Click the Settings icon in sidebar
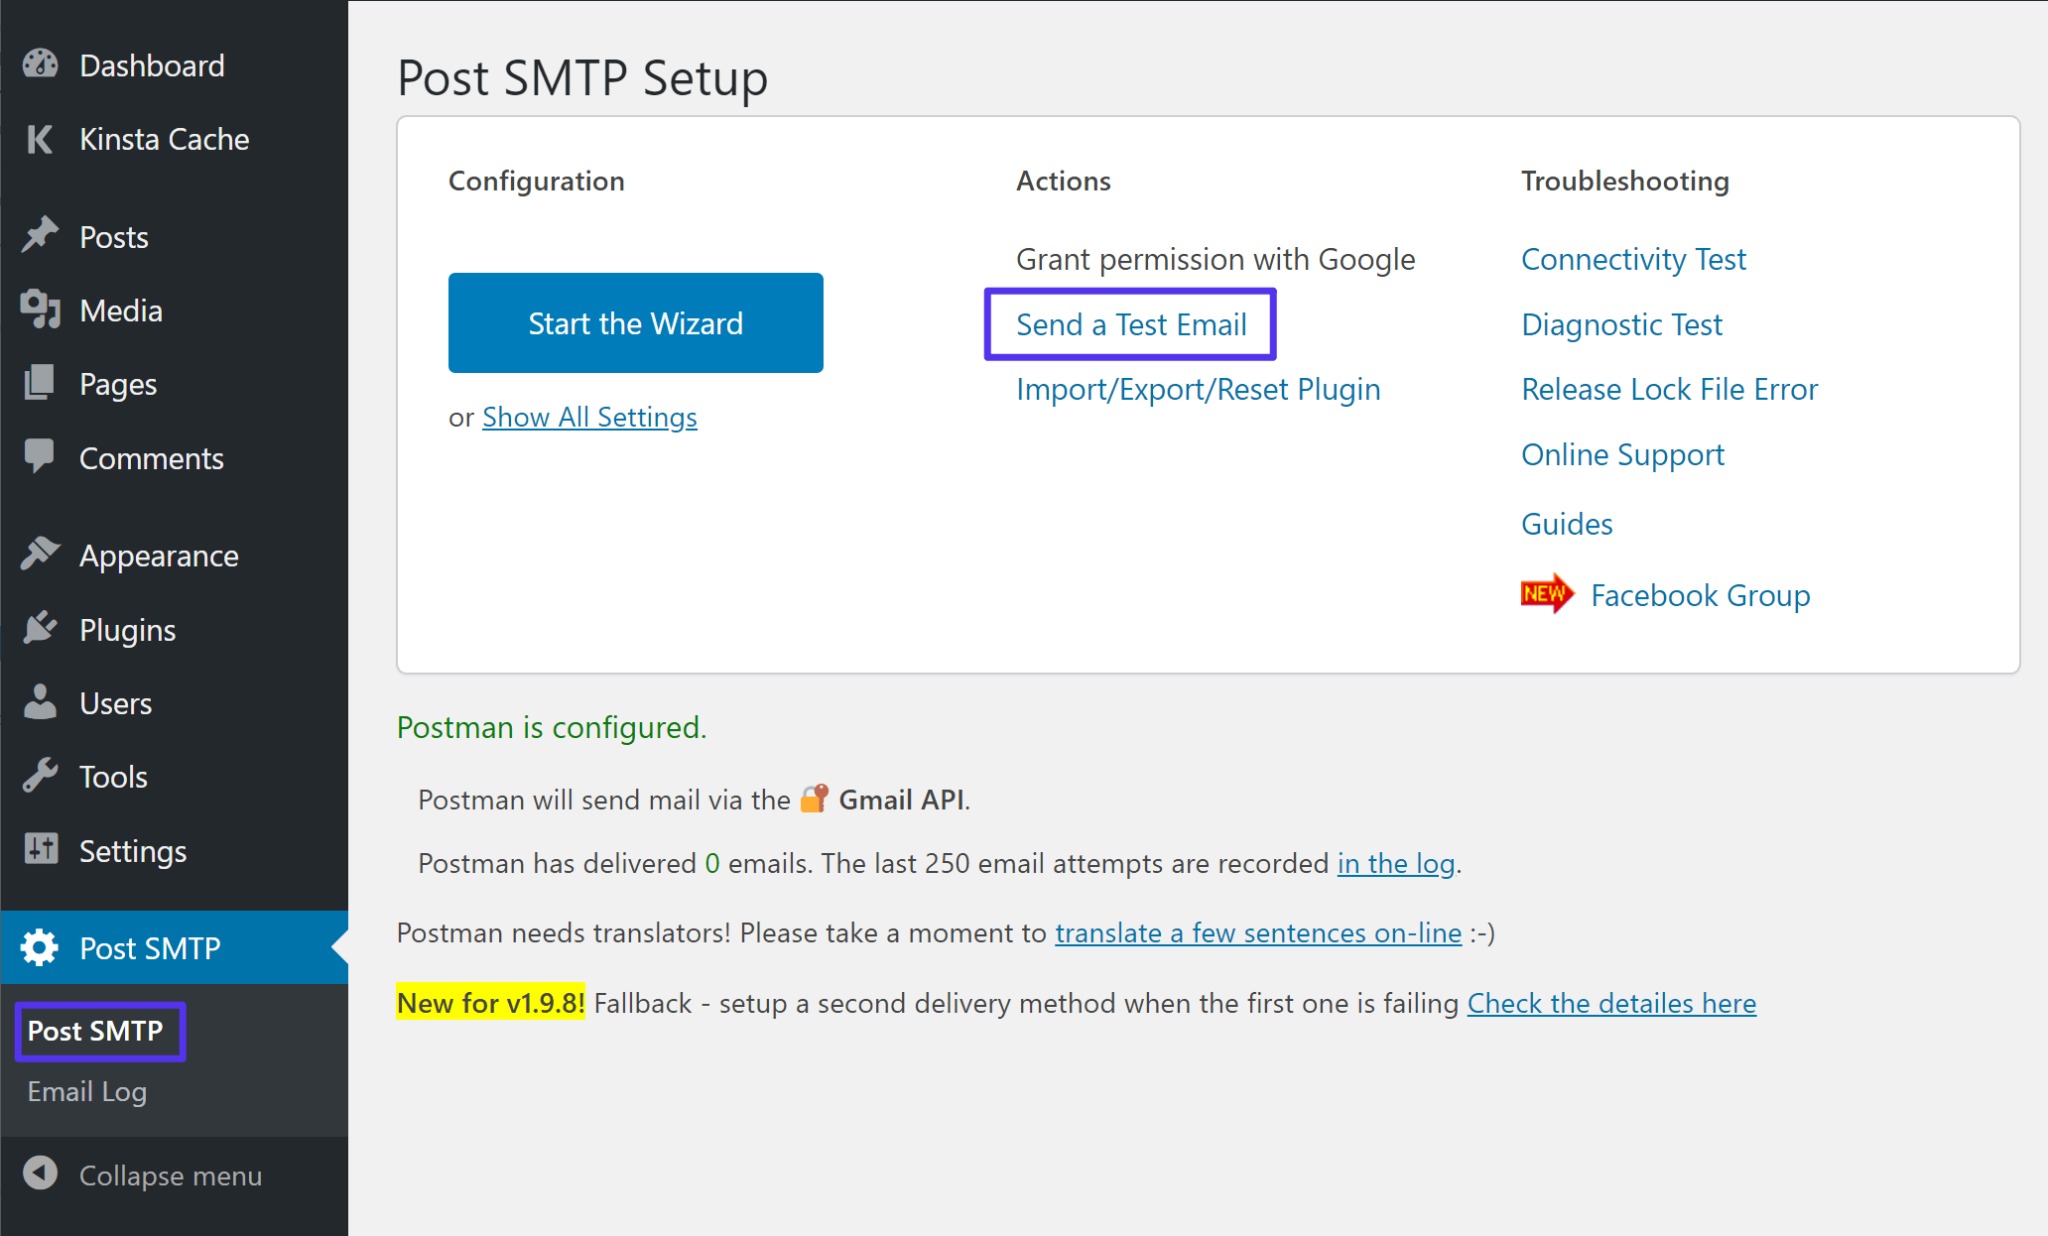This screenshot has height=1236, width=2048. point(39,848)
